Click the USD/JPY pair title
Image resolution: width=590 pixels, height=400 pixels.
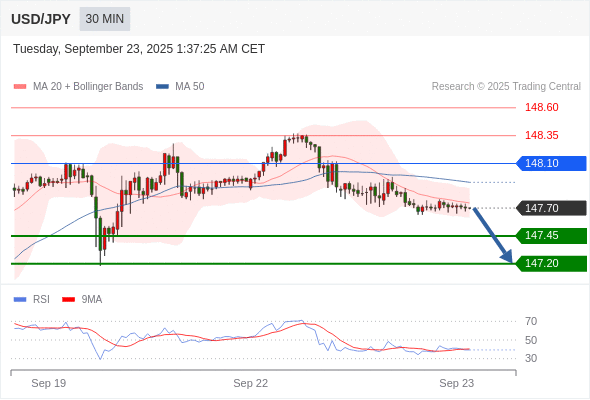[x=41, y=19]
